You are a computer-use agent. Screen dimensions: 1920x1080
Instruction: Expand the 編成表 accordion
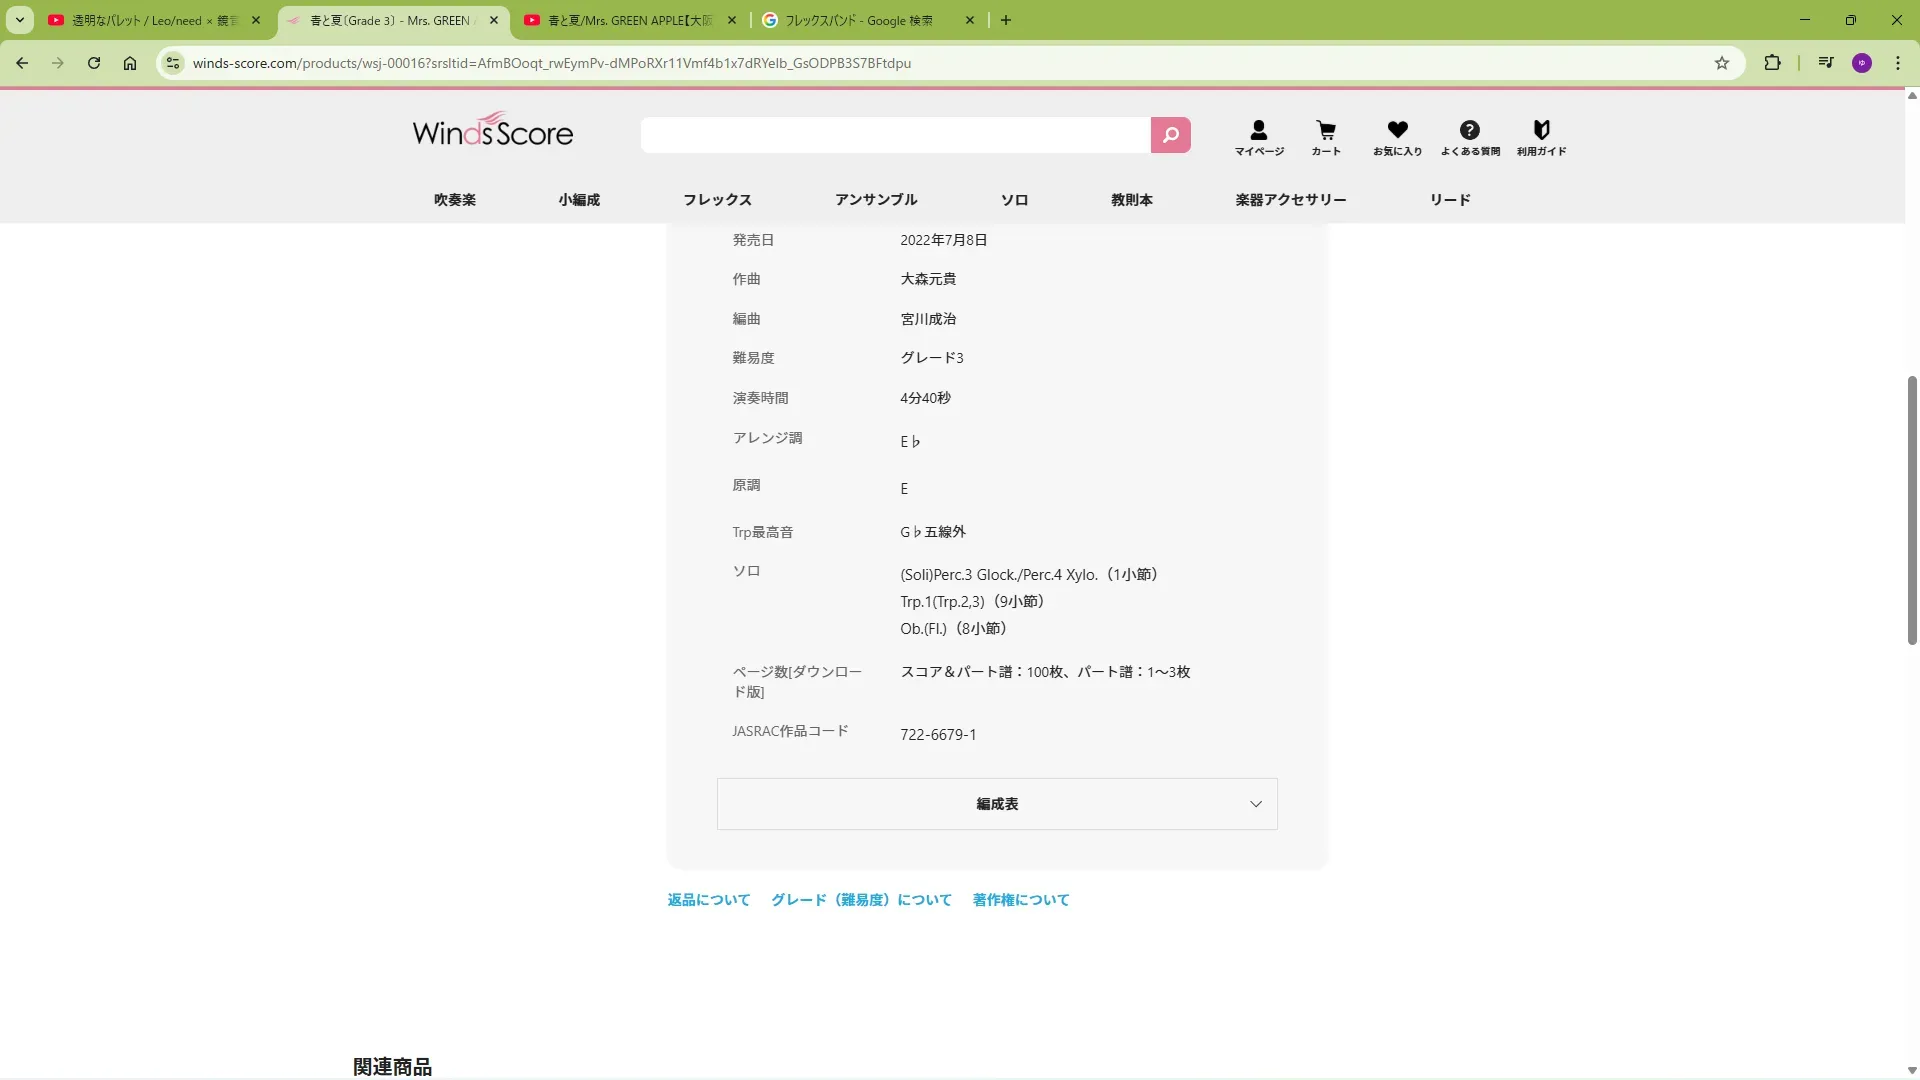click(x=997, y=804)
